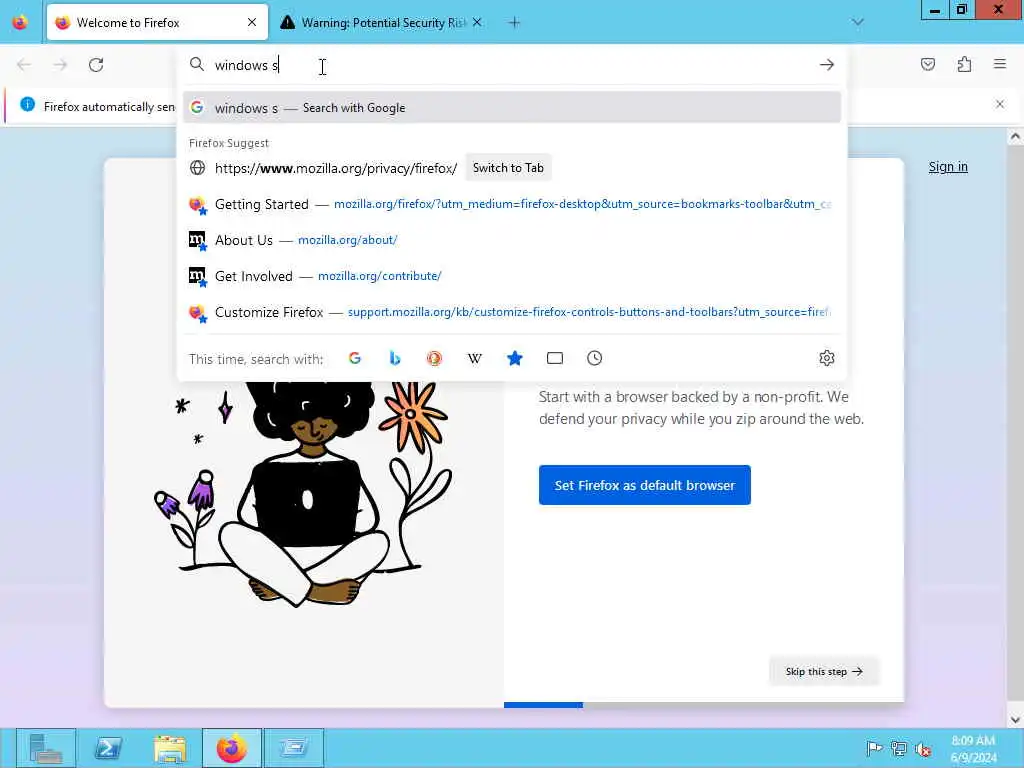Viewport: 1024px width, 768px height.
Task: Select the Customize Firefox bookmark suggestion
Action: 512,312
